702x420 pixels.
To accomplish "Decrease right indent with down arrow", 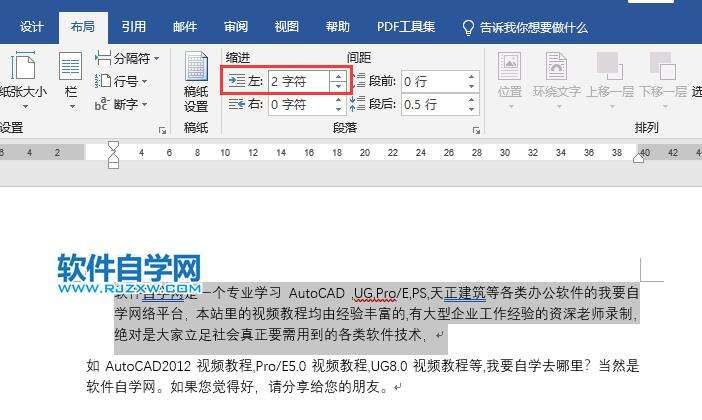I will coord(338,109).
